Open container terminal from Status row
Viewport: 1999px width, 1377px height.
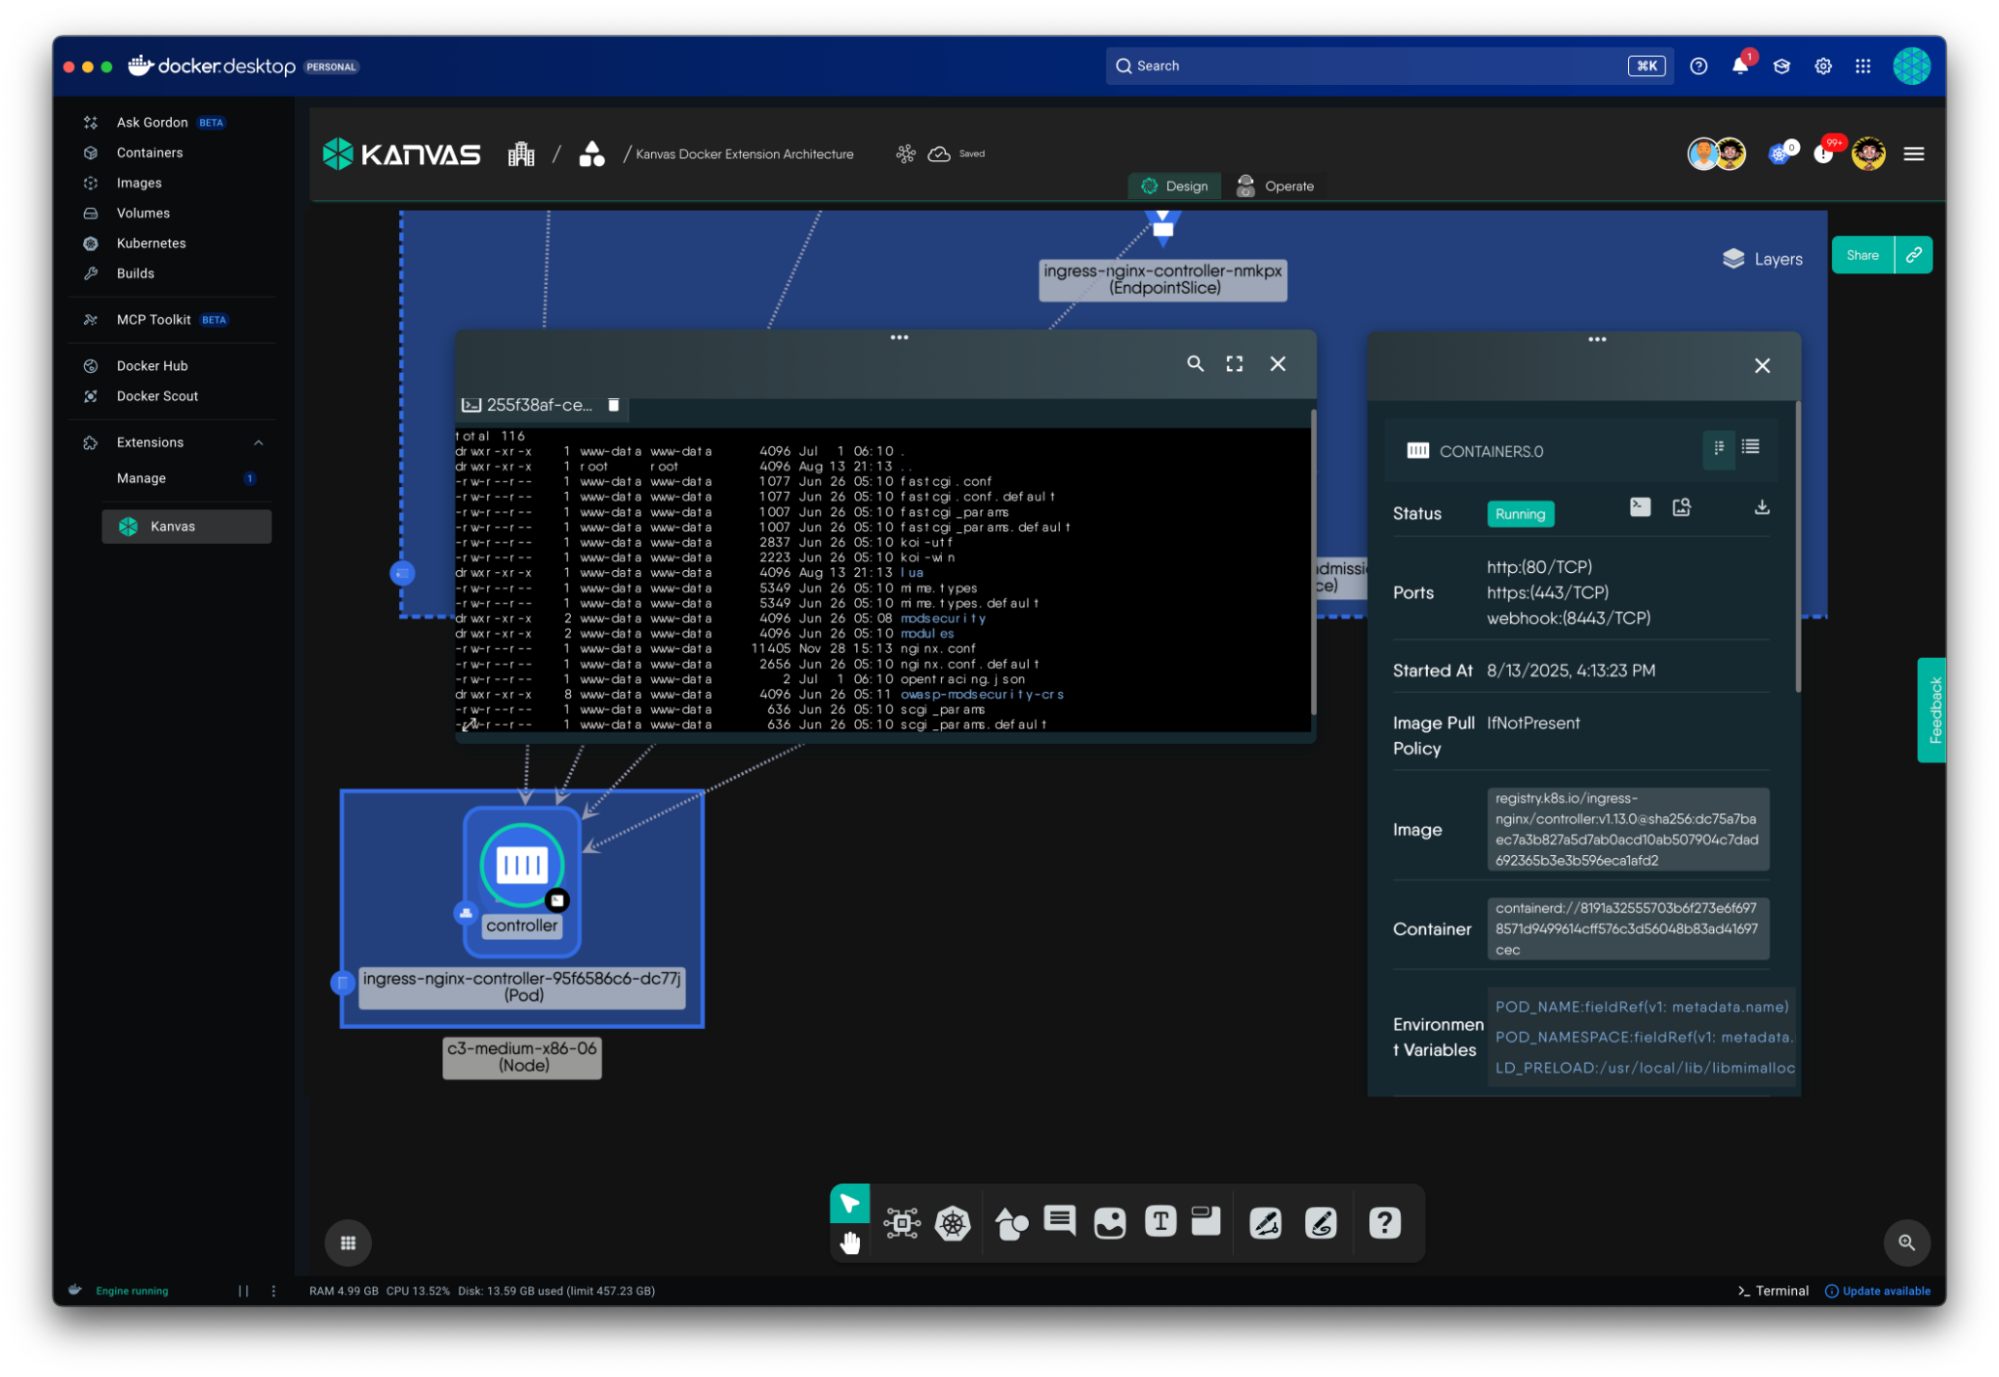1640,508
